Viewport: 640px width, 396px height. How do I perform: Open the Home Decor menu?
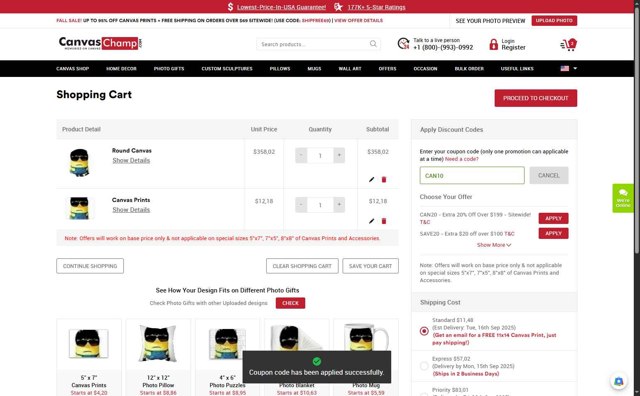pos(121,69)
